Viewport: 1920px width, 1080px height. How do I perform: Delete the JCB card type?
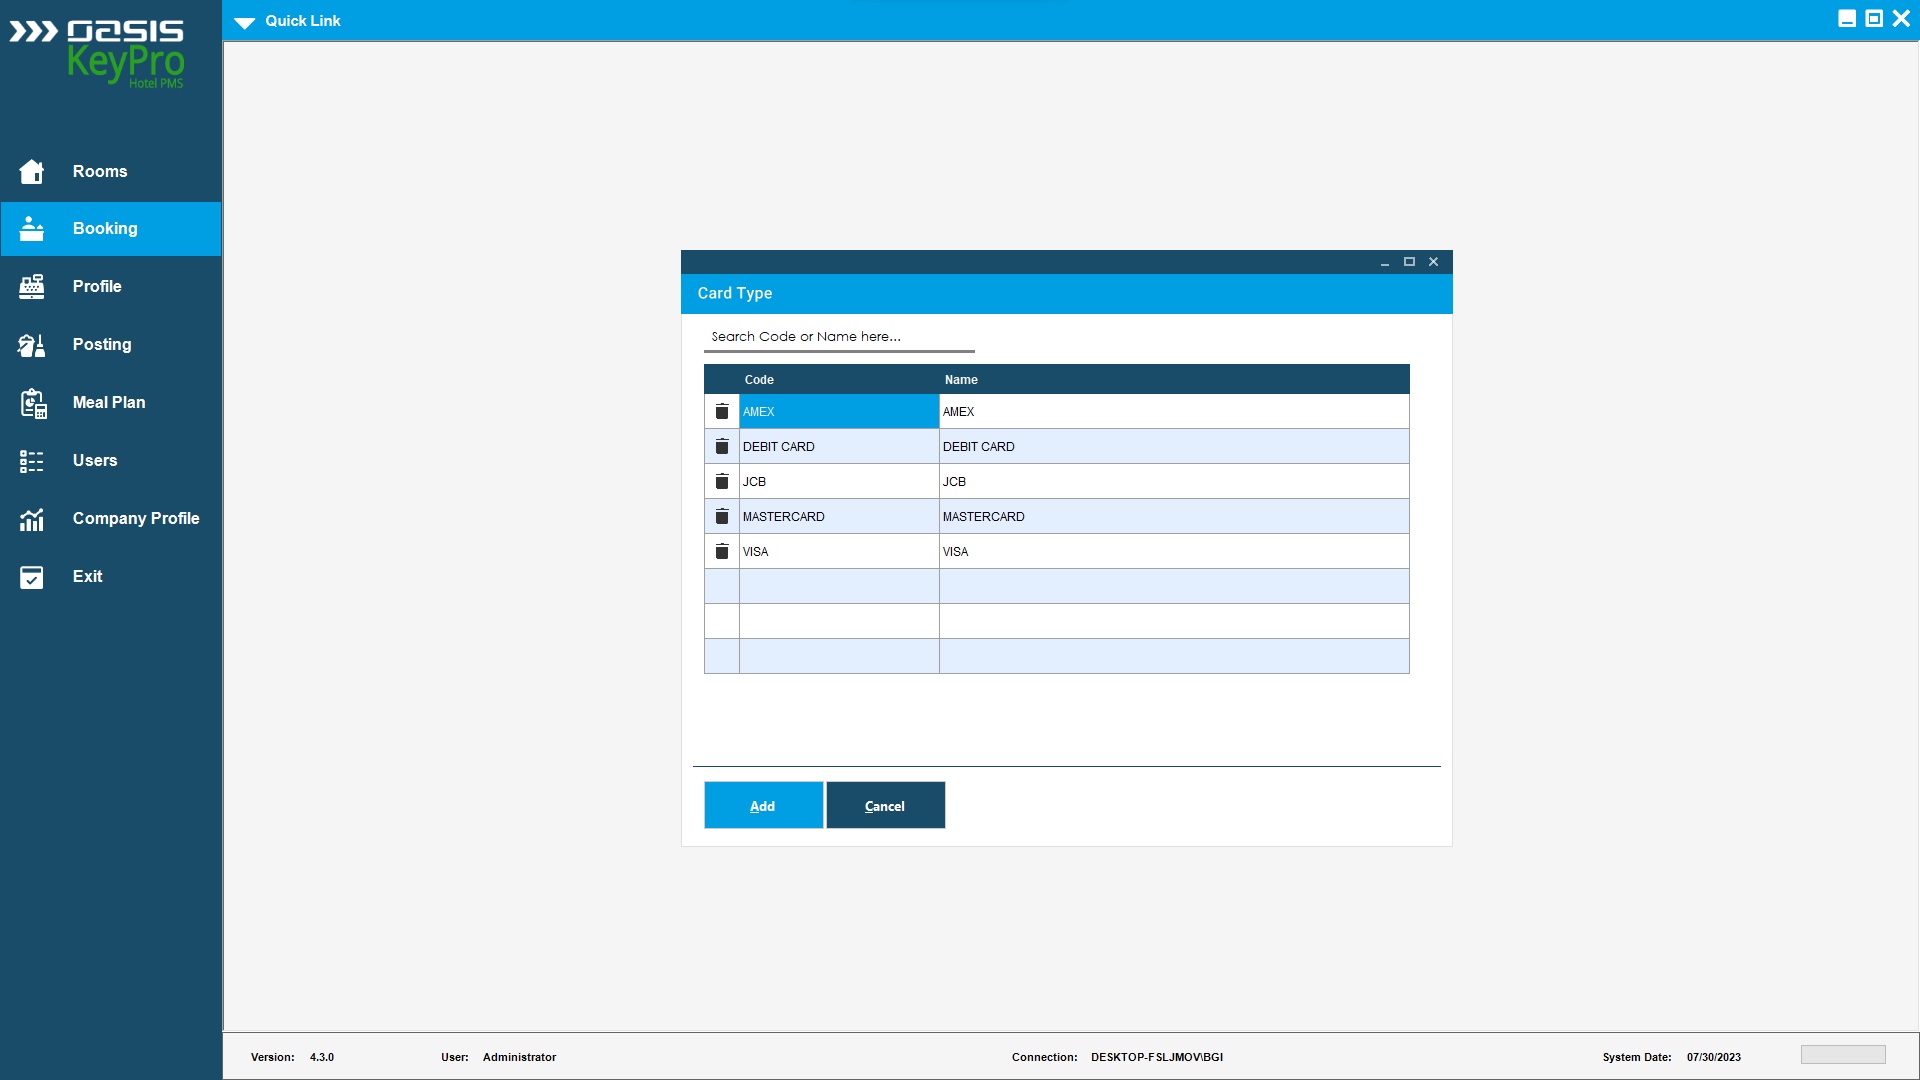pyautogui.click(x=722, y=482)
